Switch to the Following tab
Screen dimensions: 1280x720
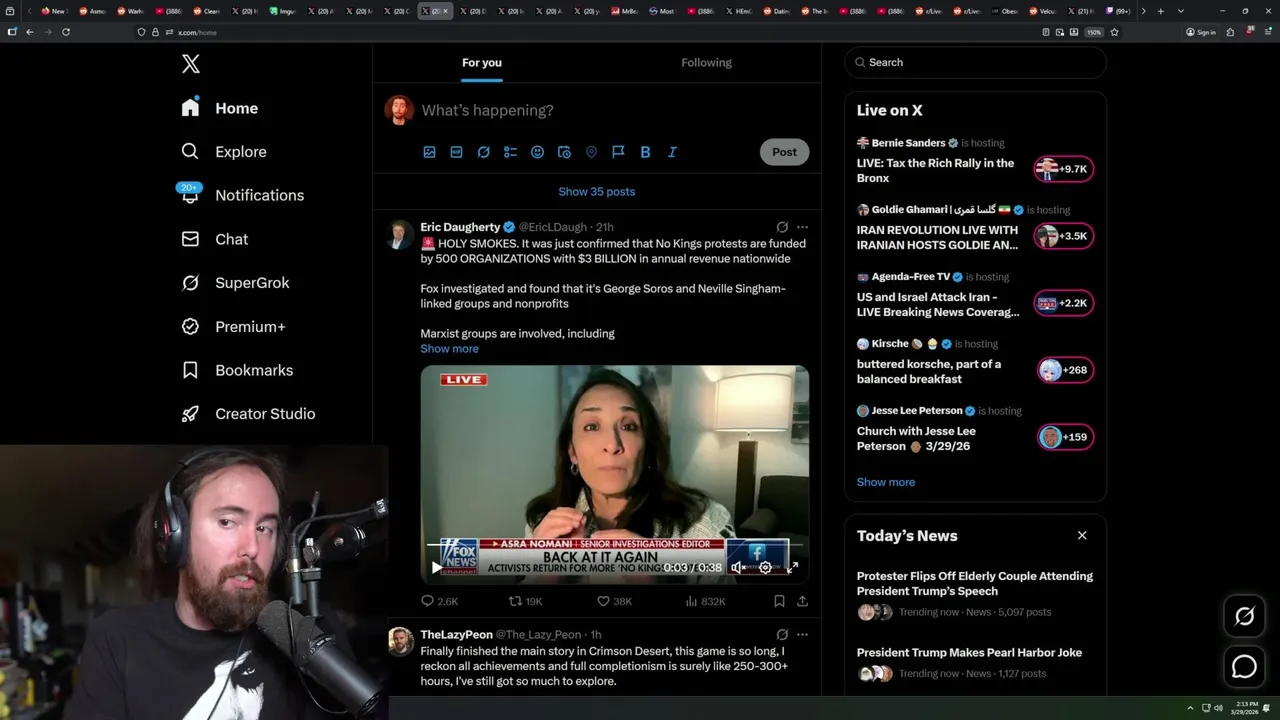tap(706, 63)
